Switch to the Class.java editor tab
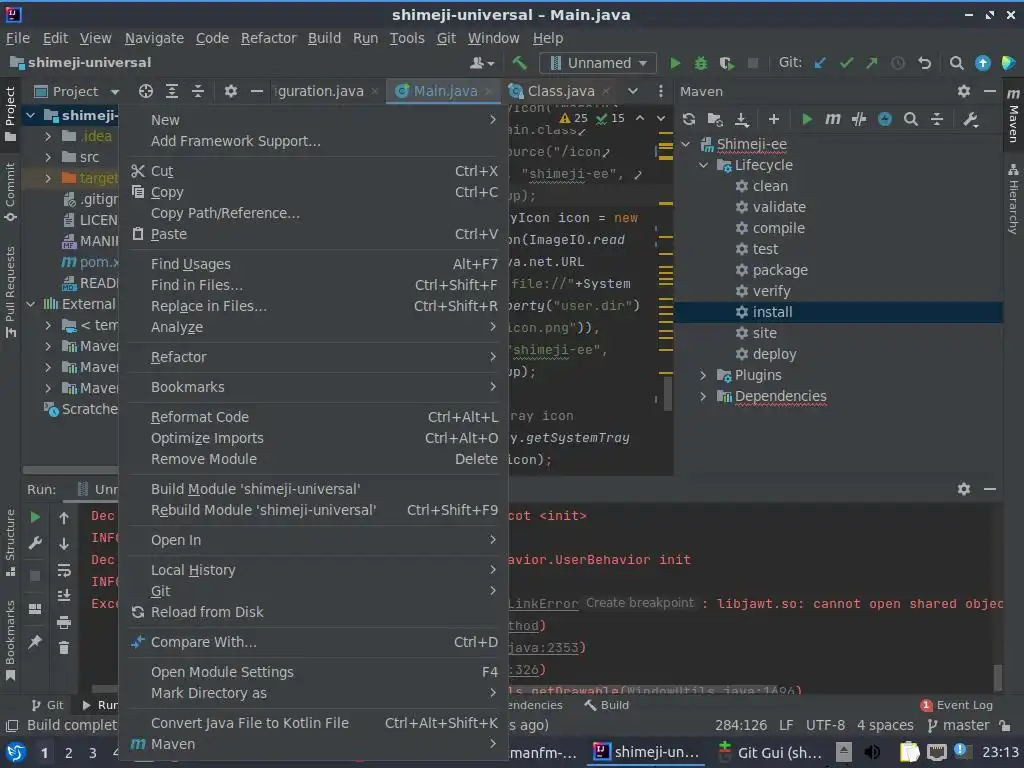The width and height of the screenshot is (1024, 768). click(560, 91)
